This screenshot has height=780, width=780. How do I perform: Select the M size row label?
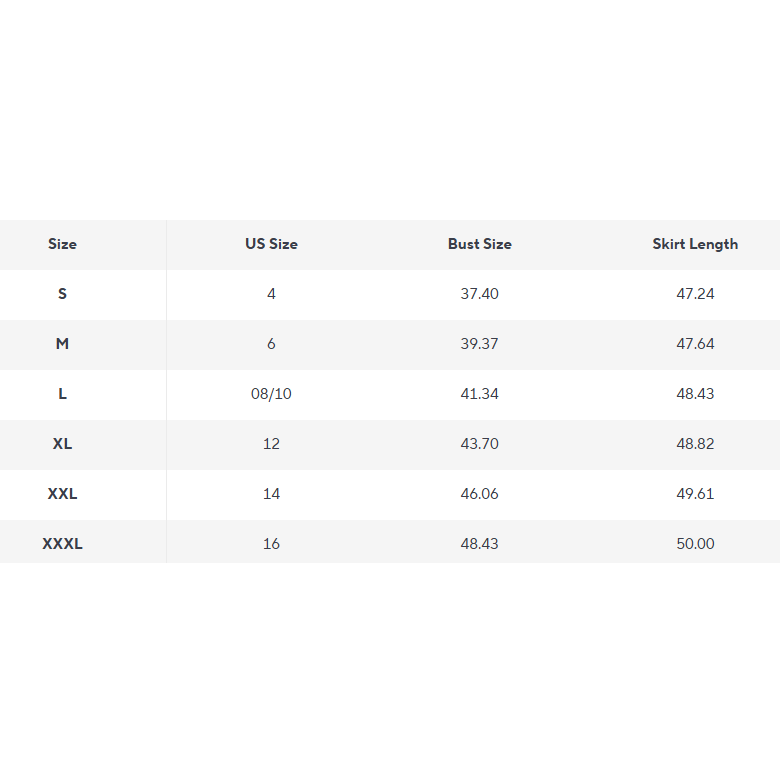point(62,344)
